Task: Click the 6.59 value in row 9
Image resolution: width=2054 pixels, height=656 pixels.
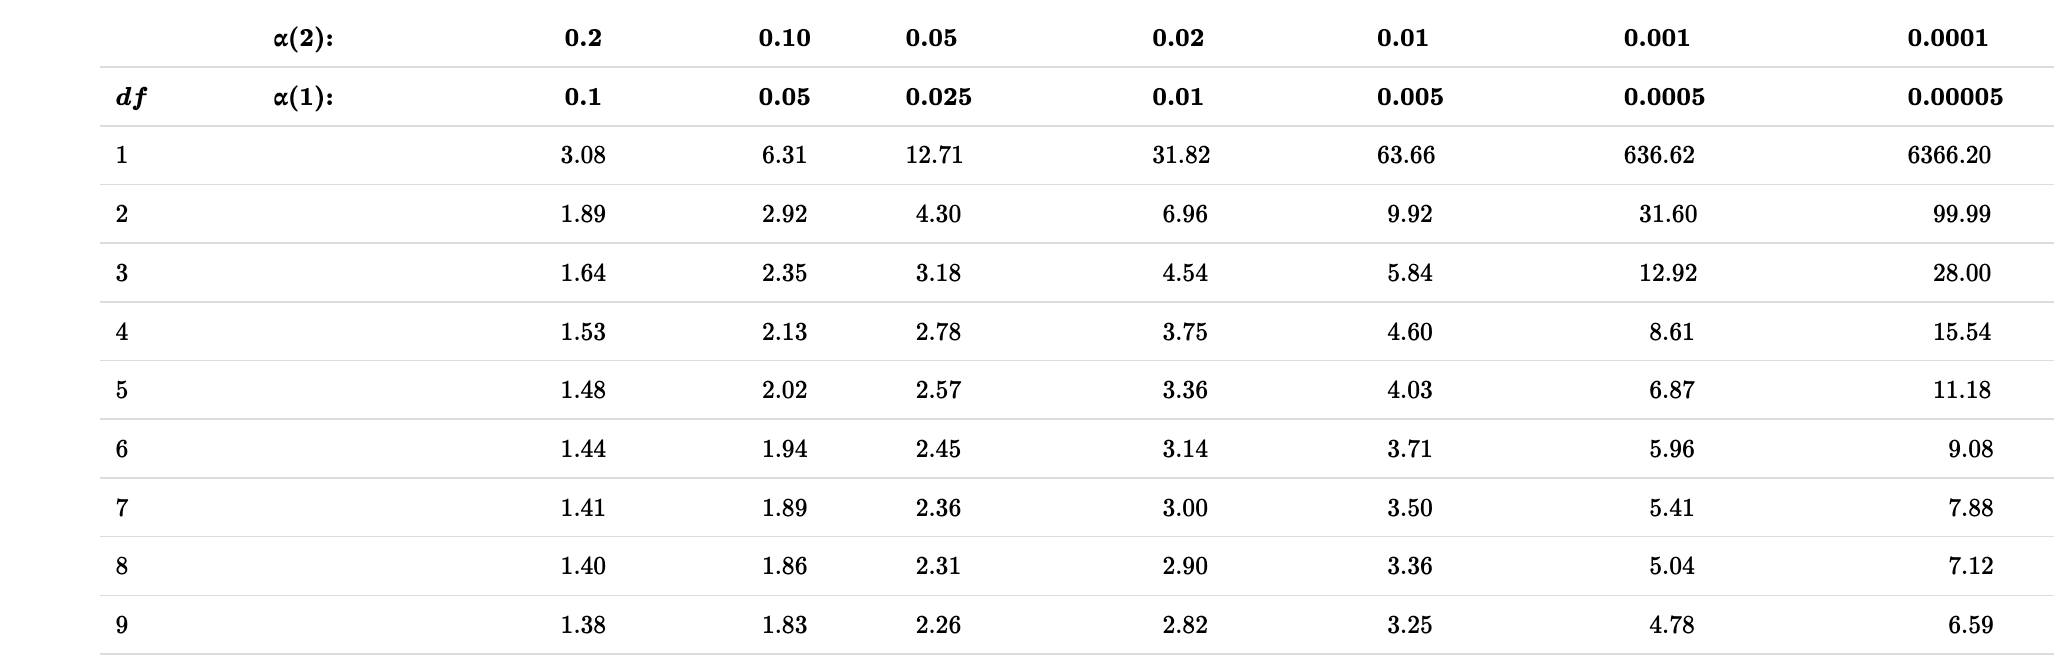Action: (x=1970, y=625)
